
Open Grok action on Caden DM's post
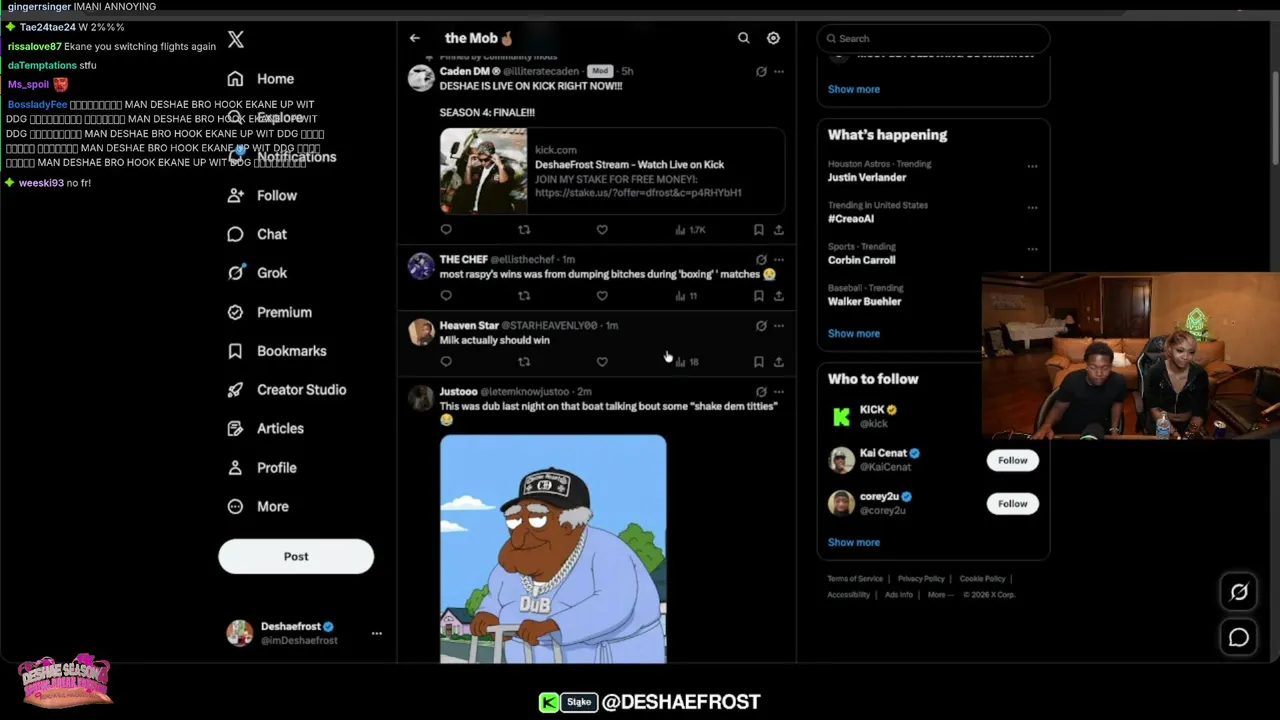[761, 72]
